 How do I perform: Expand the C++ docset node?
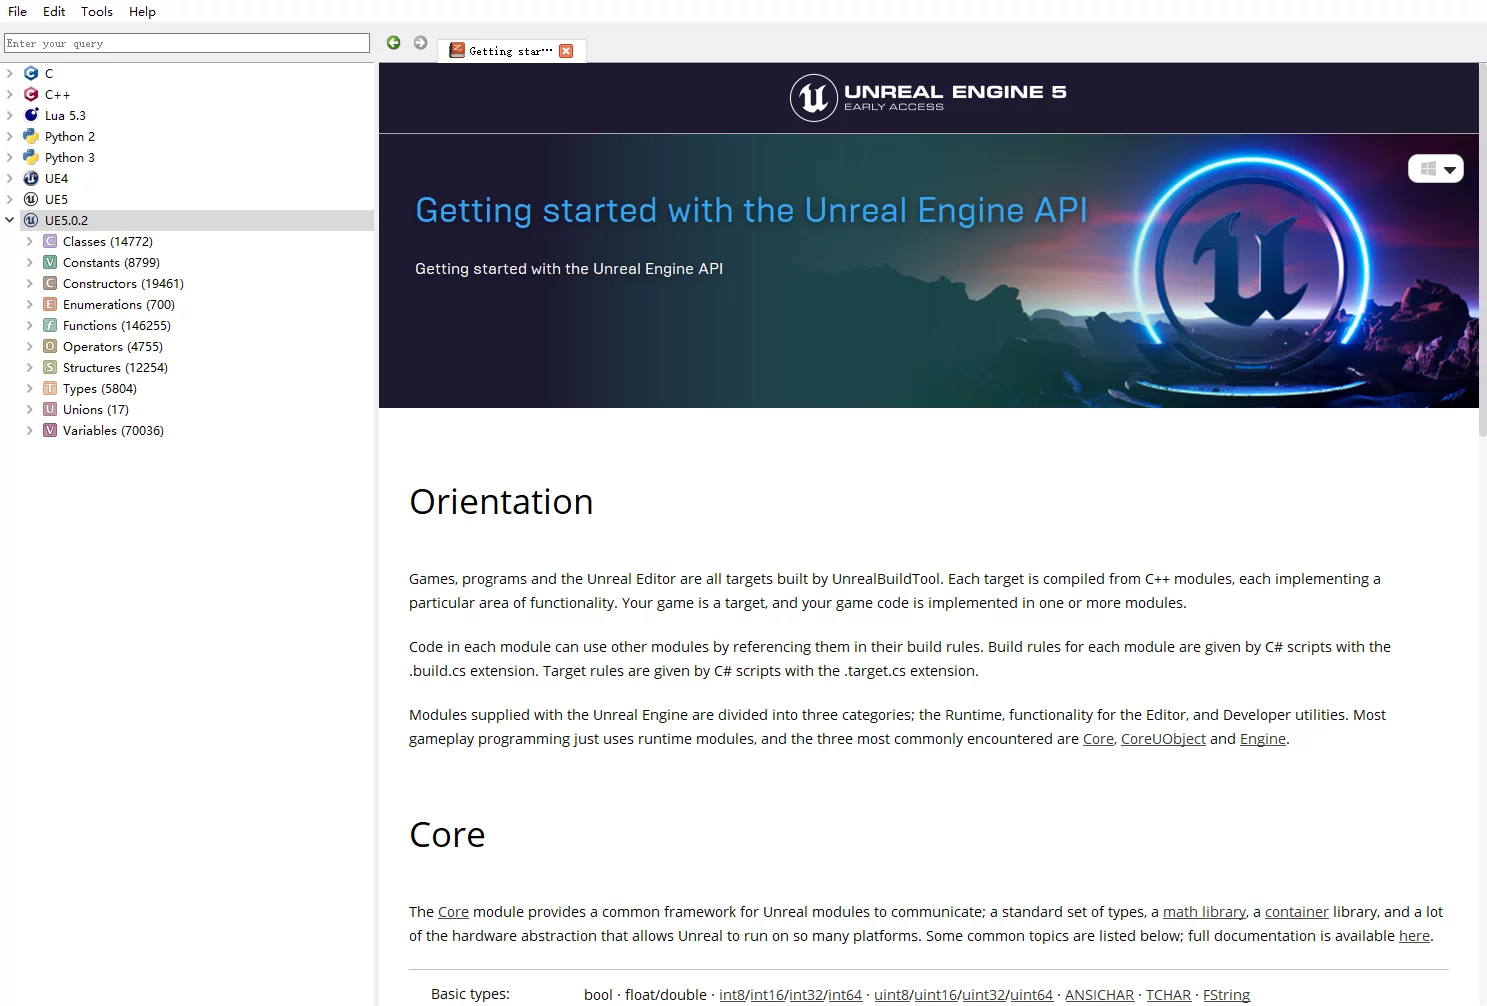point(10,94)
